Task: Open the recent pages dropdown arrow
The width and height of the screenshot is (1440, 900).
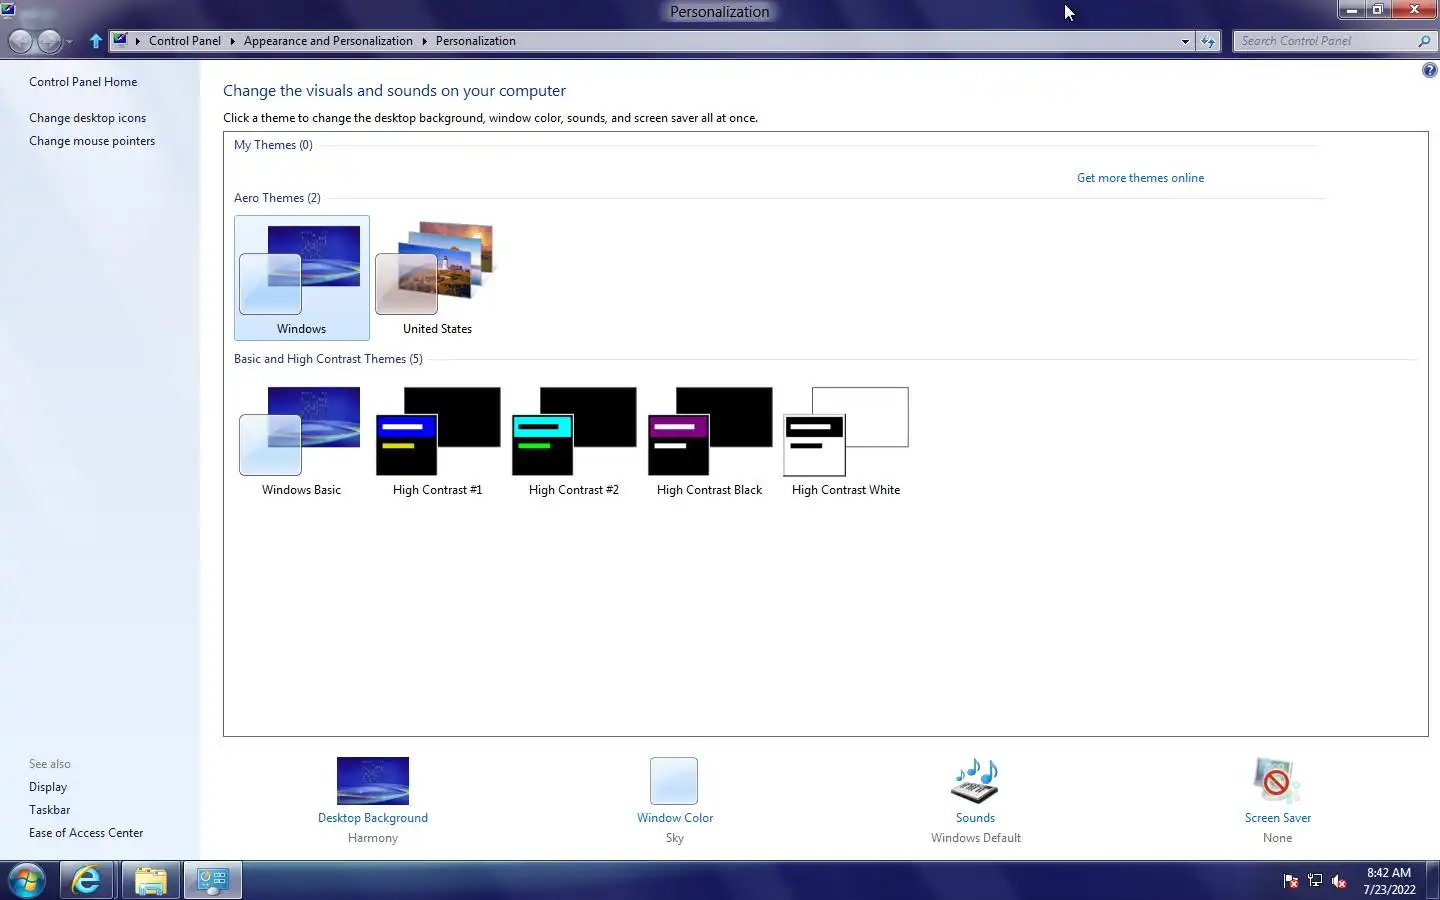Action: pos(69,42)
